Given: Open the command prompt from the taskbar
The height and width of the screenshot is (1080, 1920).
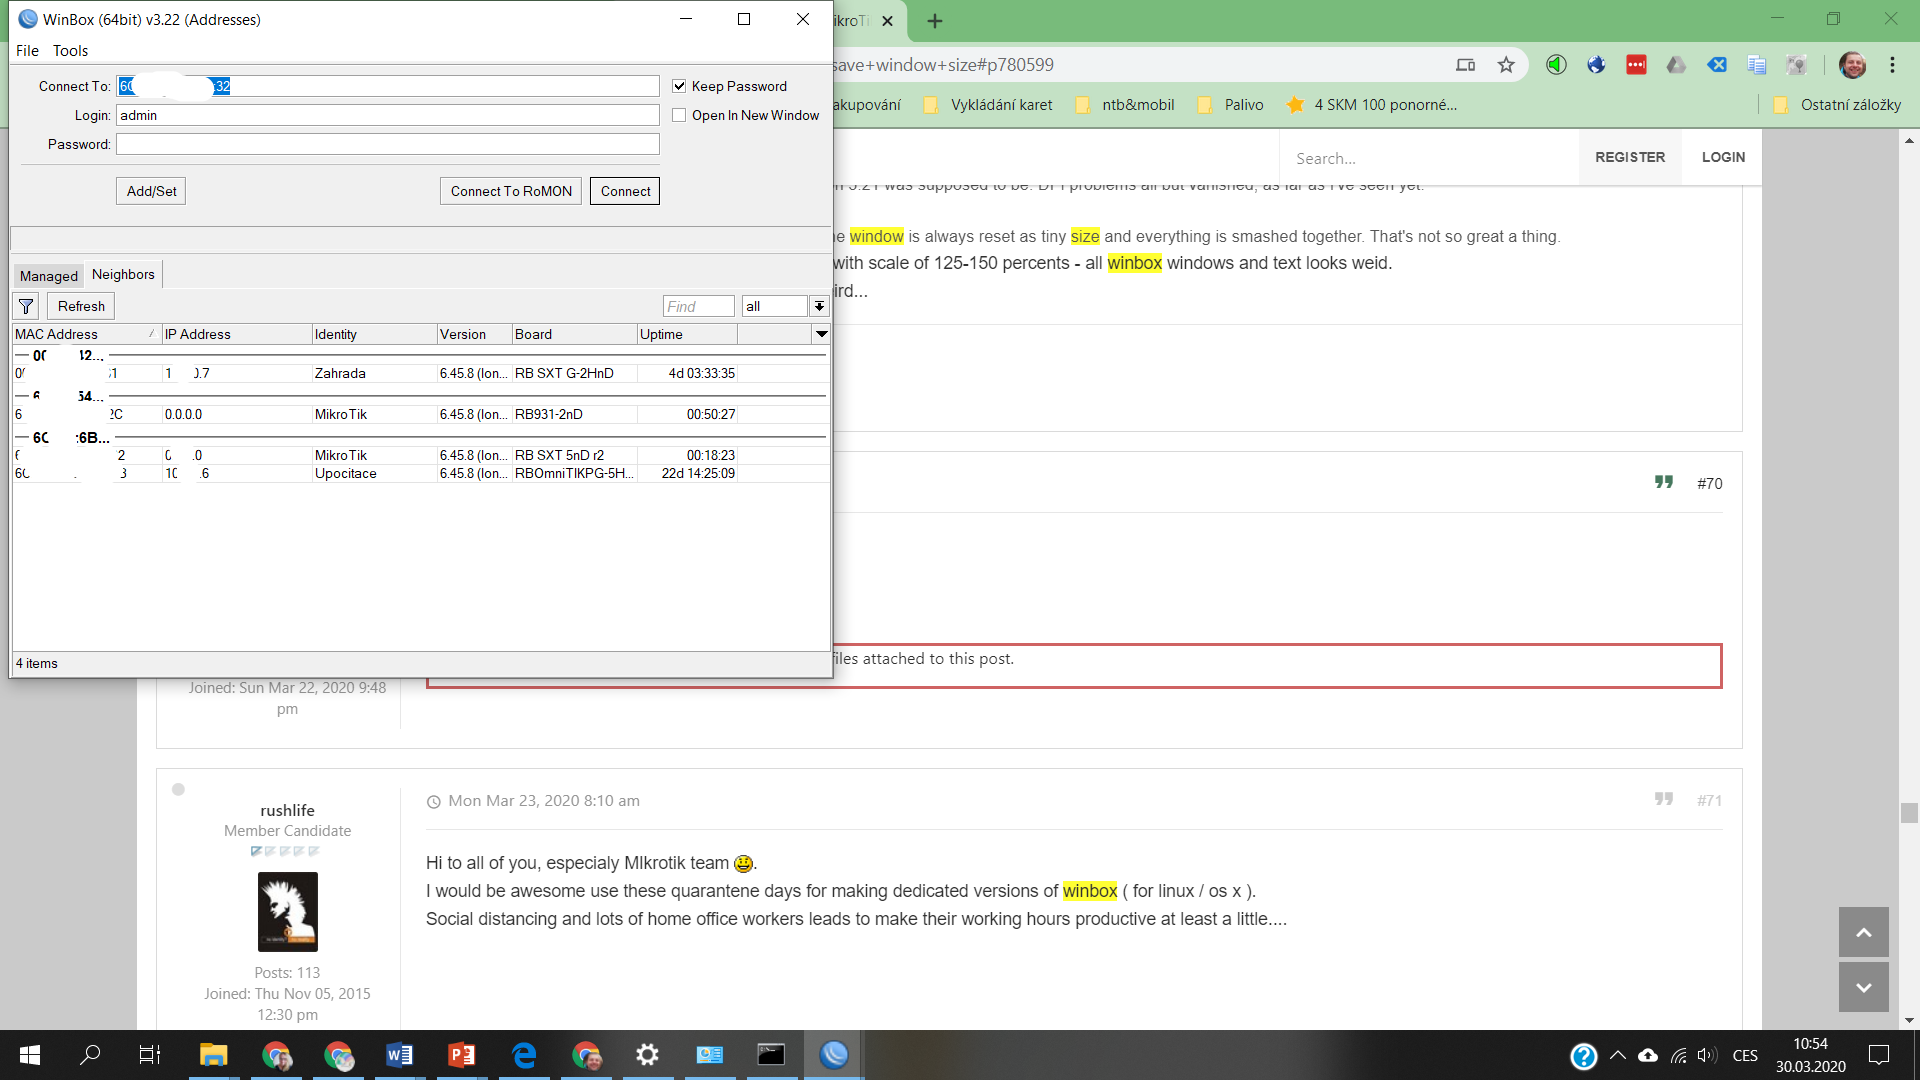Looking at the screenshot, I should click(x=769, y=1055).
